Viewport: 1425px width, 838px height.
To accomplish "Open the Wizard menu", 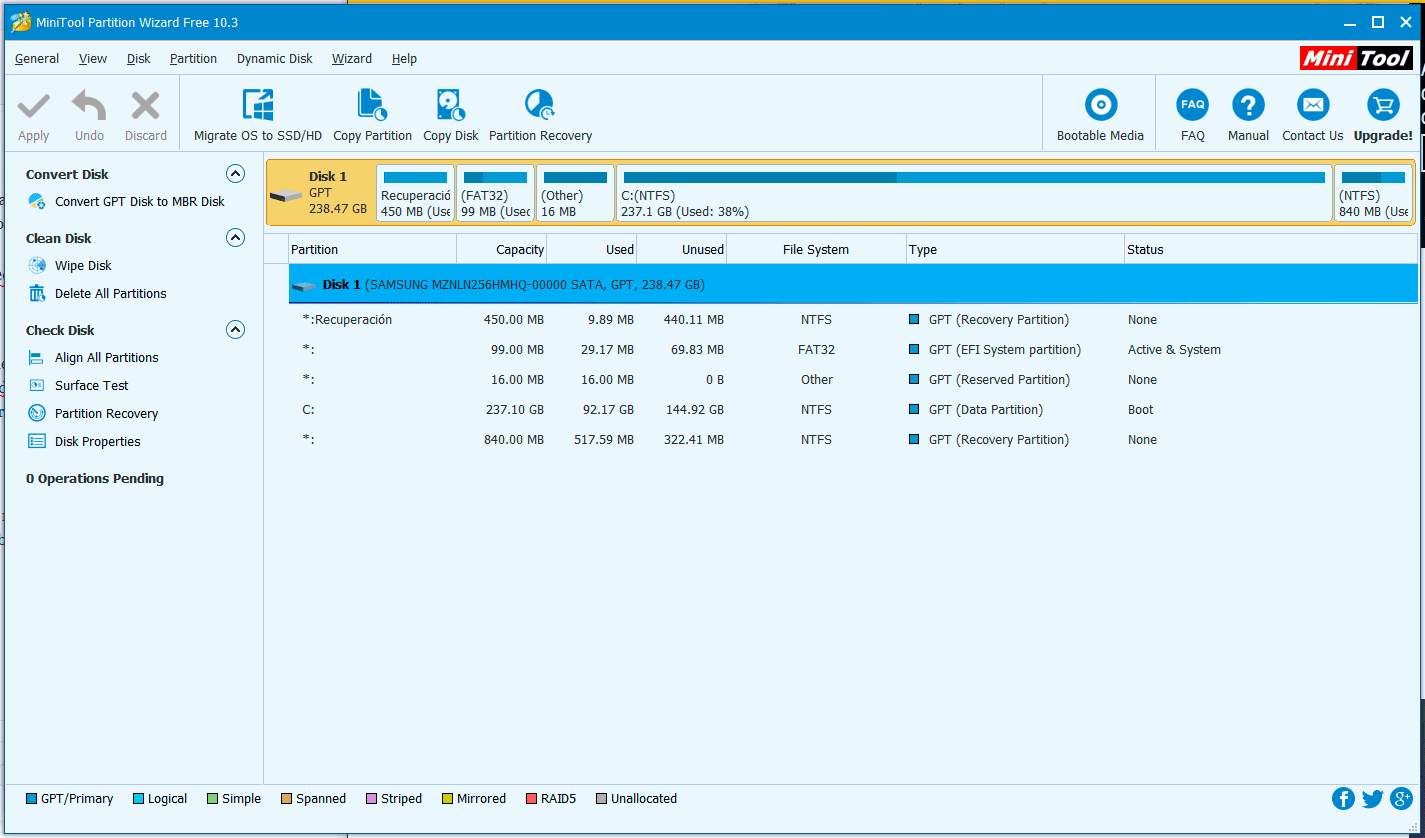I will coord(352,59).
